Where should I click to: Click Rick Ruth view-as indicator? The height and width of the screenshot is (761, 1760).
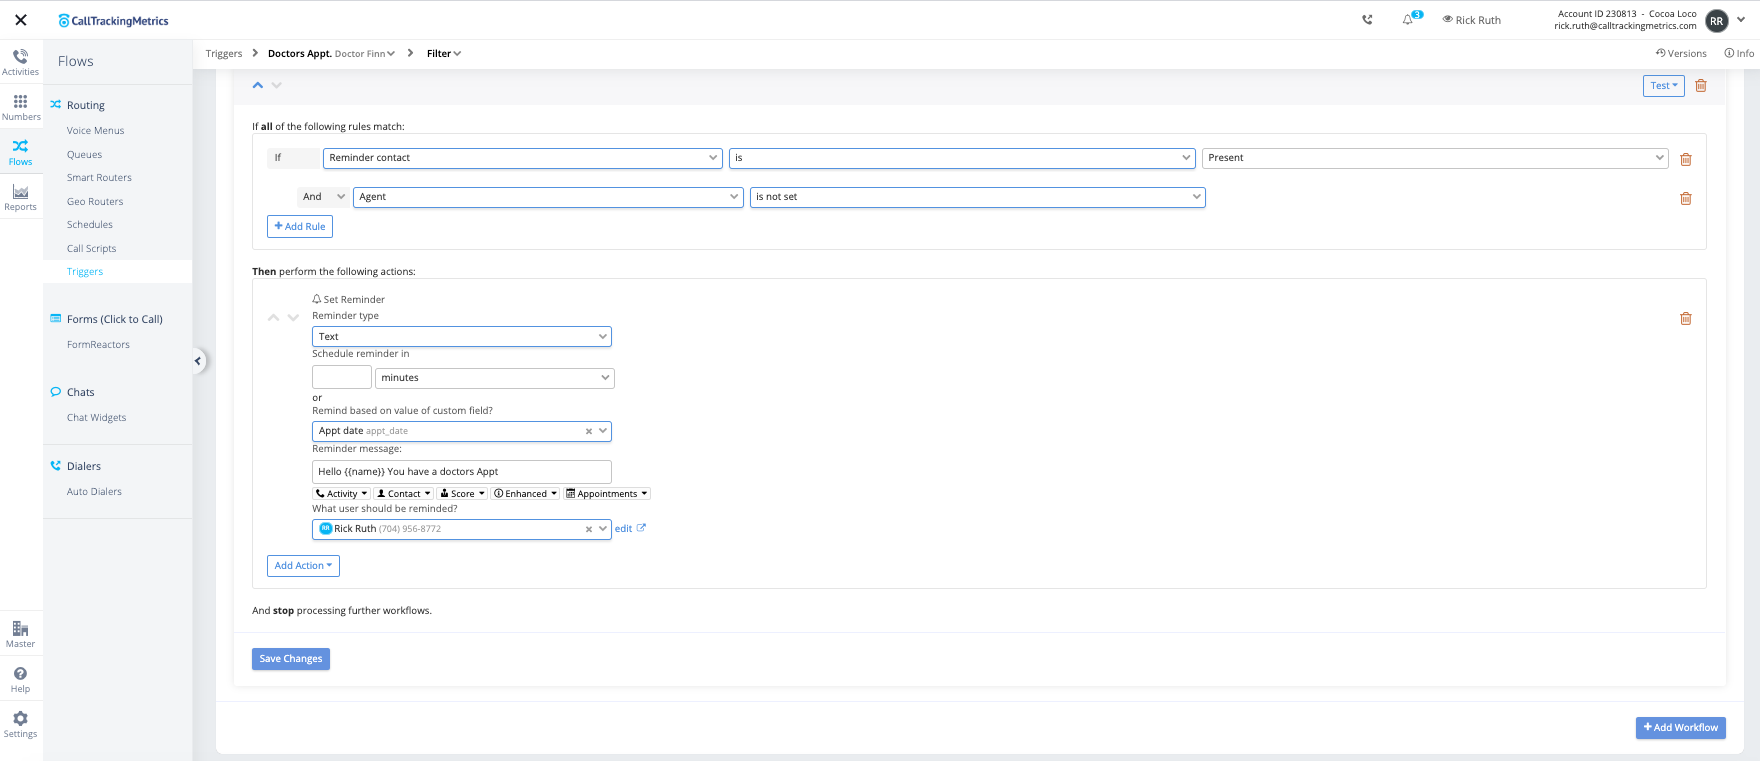[x=1471, y=20]
